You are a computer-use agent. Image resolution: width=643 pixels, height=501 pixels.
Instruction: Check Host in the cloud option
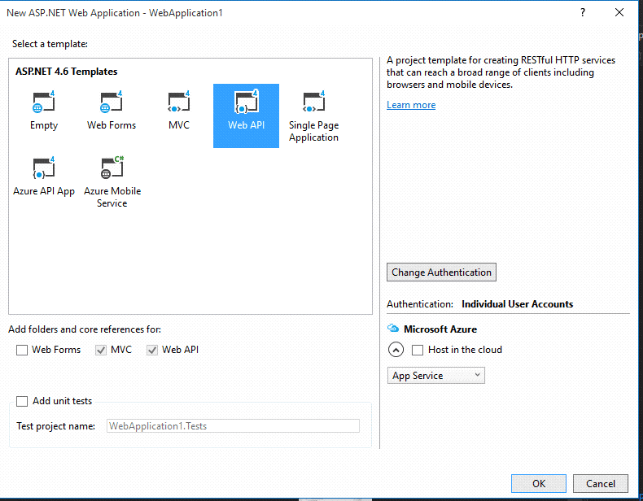point(418,350)
